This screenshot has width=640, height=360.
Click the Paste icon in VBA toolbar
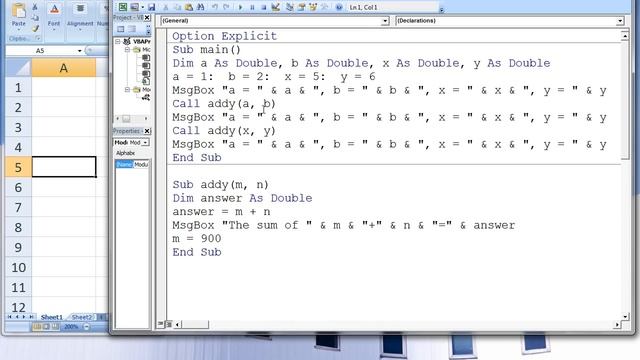189,7
